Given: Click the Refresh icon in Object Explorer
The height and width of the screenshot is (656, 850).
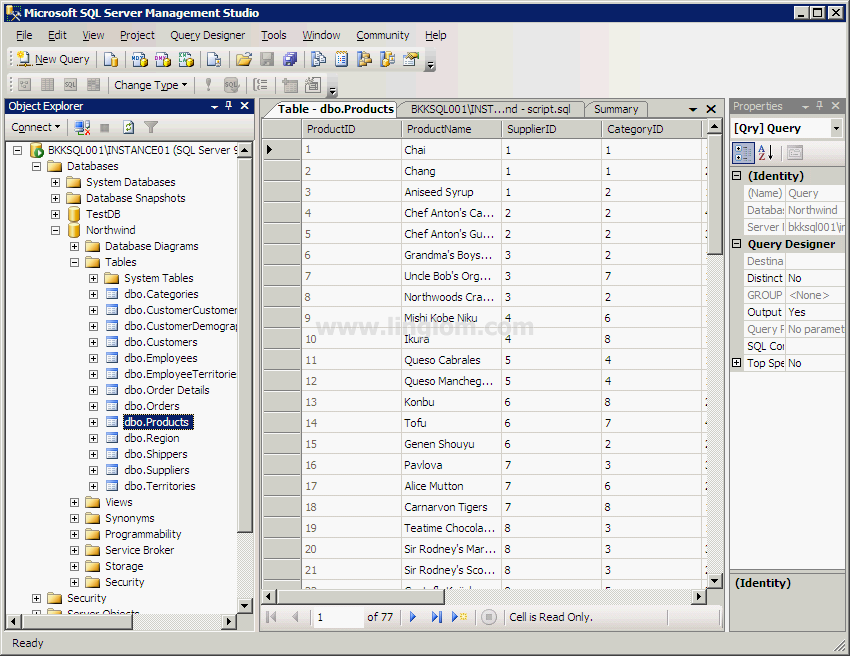Looking at the screenshot, I should (128, 127).
